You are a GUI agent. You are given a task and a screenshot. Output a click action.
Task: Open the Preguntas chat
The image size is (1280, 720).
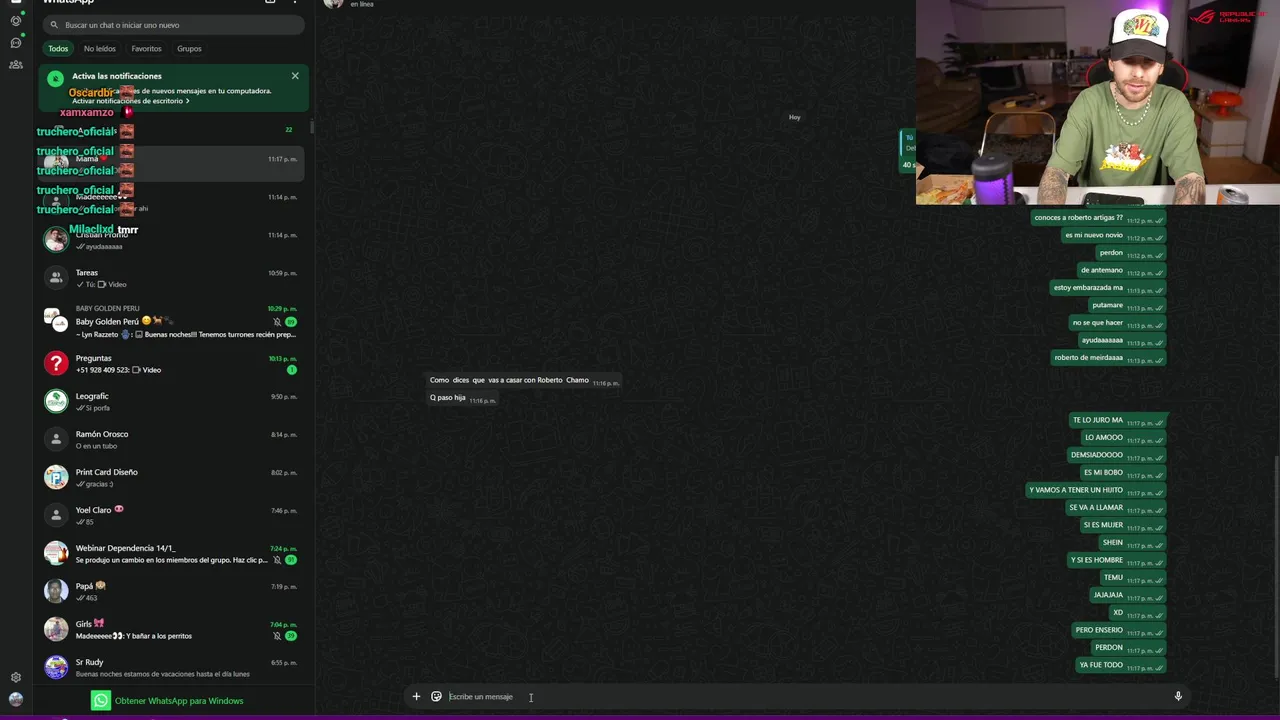172,363
